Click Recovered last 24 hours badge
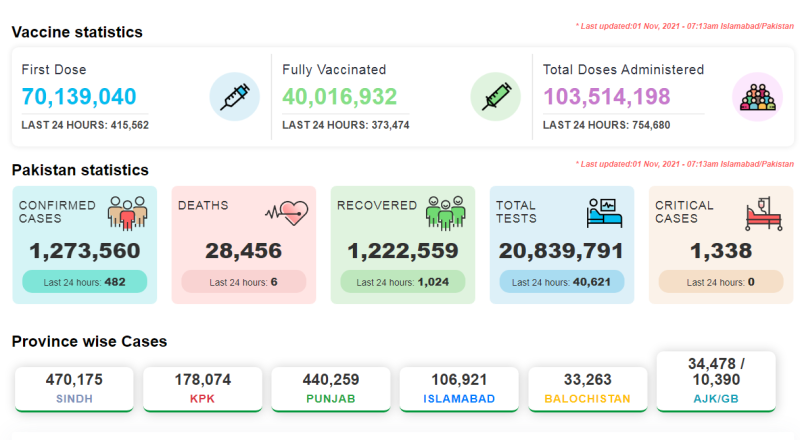 click(x=403, y=282)
